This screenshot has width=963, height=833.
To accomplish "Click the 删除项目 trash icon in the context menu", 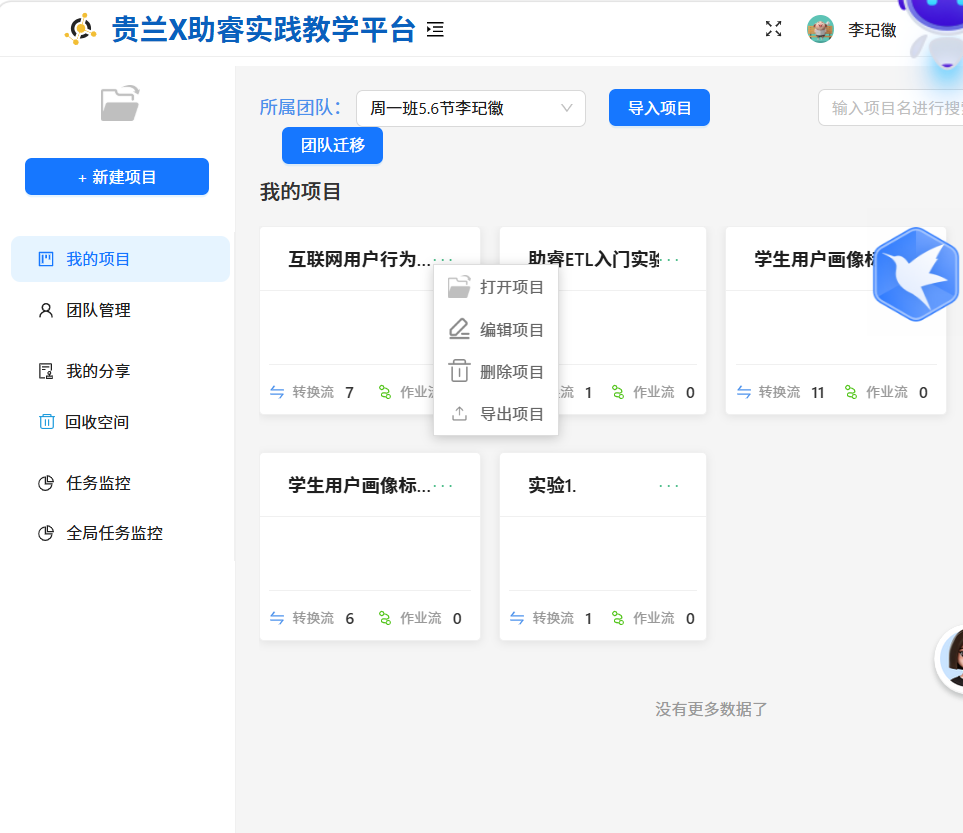I will 459,371.
